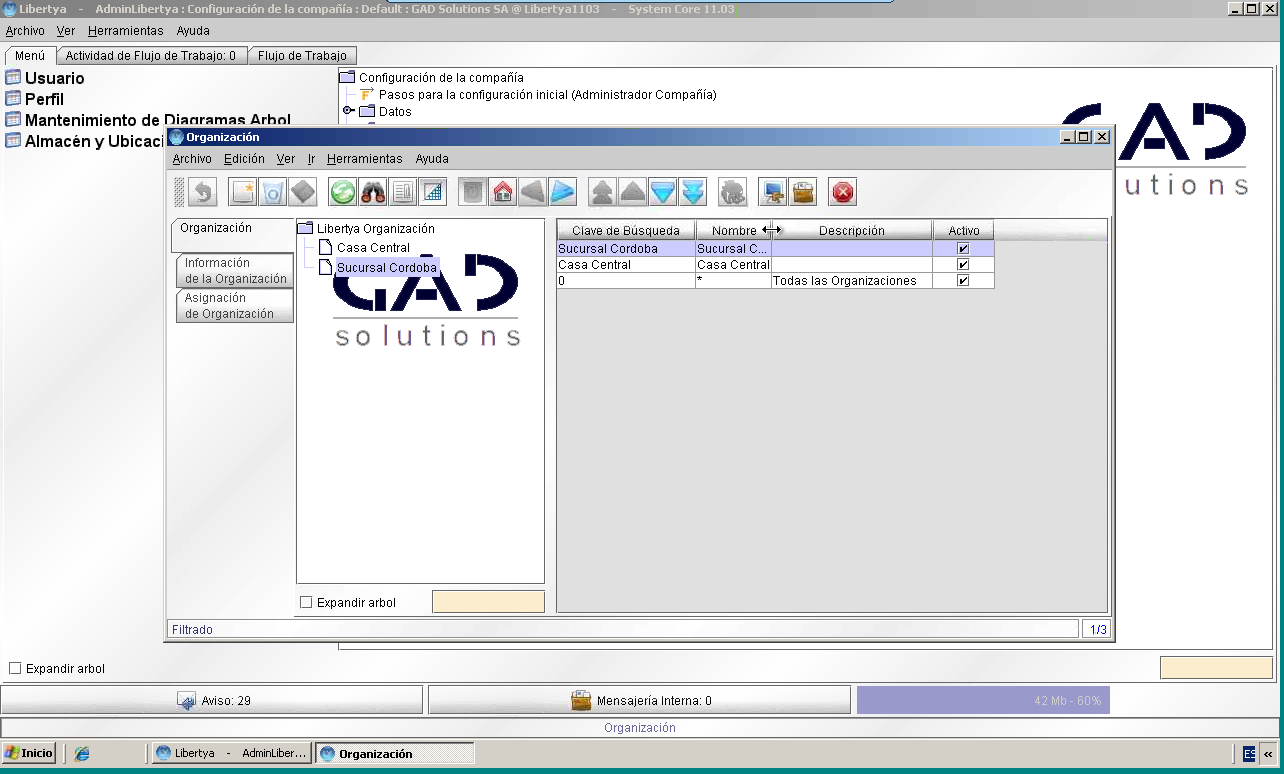Click the memory usage bar 42 Mb
Image resolution: width=1284 pixels, height=774 pixels.
[x=983, y=700]
